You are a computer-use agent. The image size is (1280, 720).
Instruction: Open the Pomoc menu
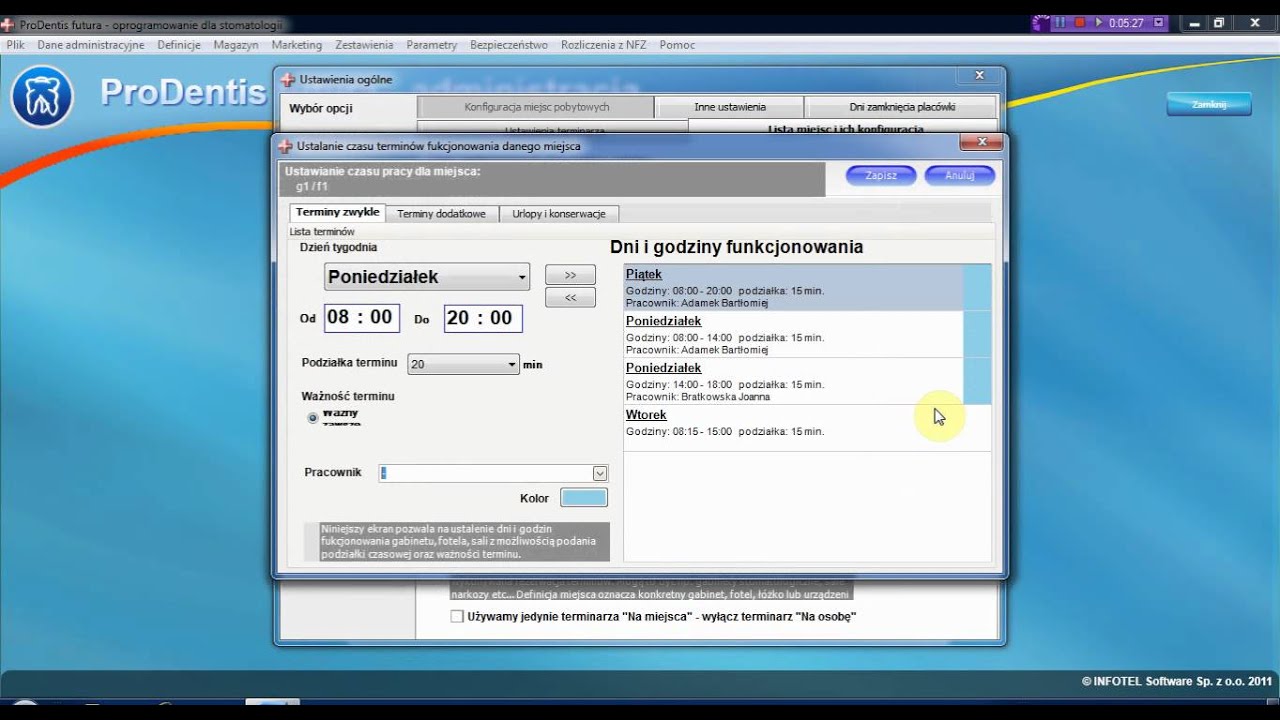coord(677,45)
